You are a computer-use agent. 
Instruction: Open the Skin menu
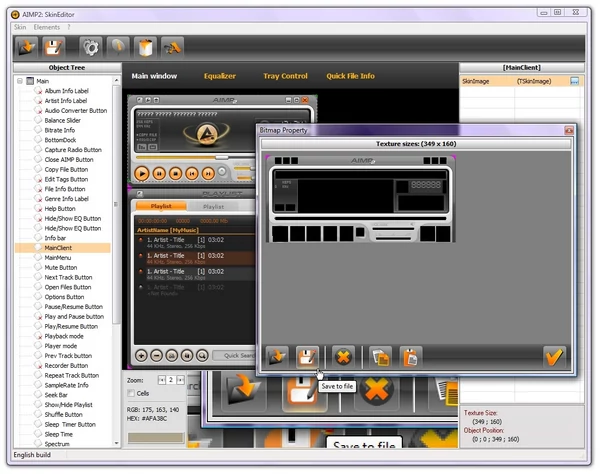pyautogui.click(x=20, y=27)
